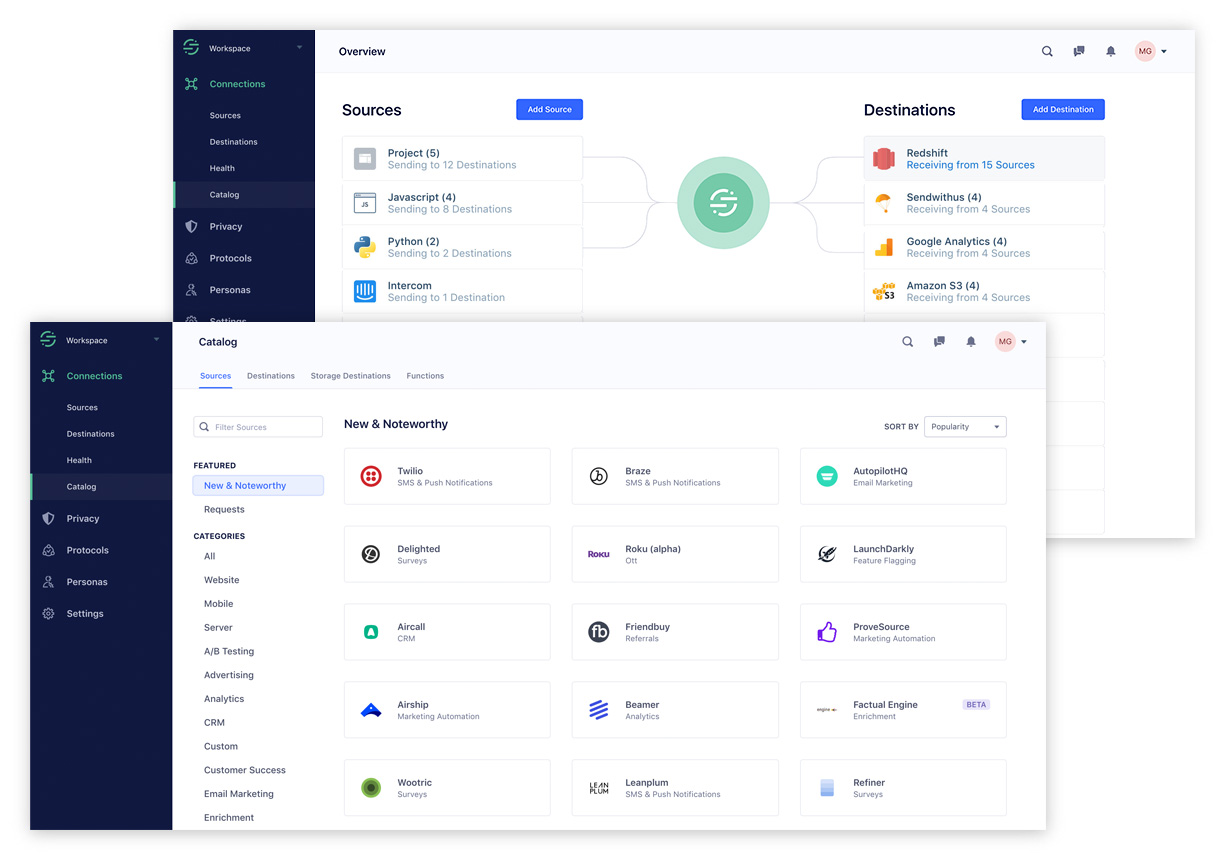Open the Sort By Popularity dropdown

[965, 427]
